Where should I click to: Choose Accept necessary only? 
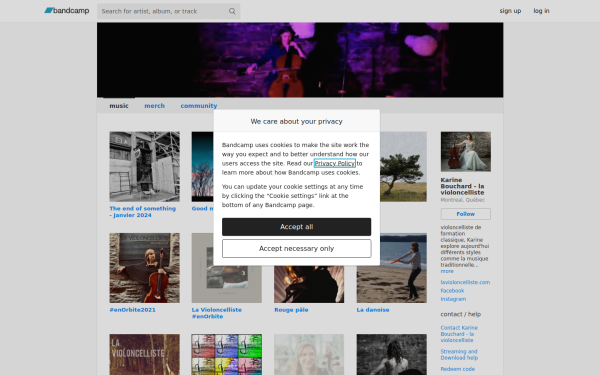point(297,249)
